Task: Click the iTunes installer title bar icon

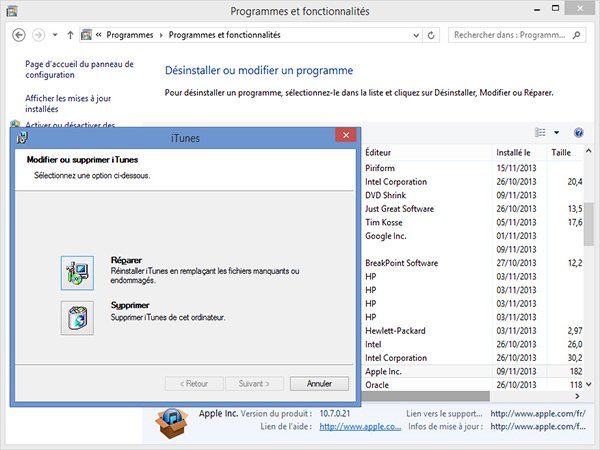Action: [x=23, y=138]
